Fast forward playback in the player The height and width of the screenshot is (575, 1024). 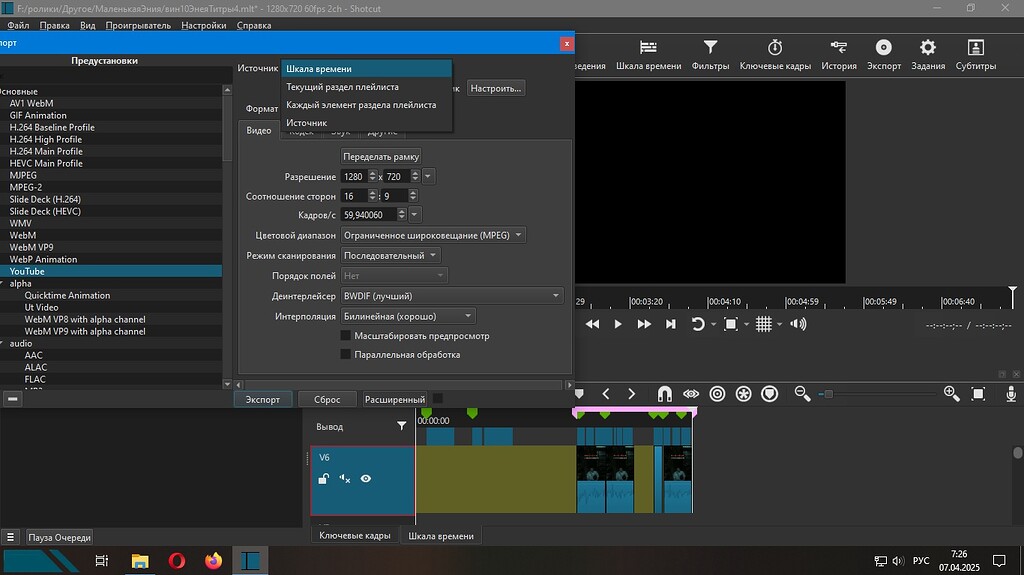point(644,324)
